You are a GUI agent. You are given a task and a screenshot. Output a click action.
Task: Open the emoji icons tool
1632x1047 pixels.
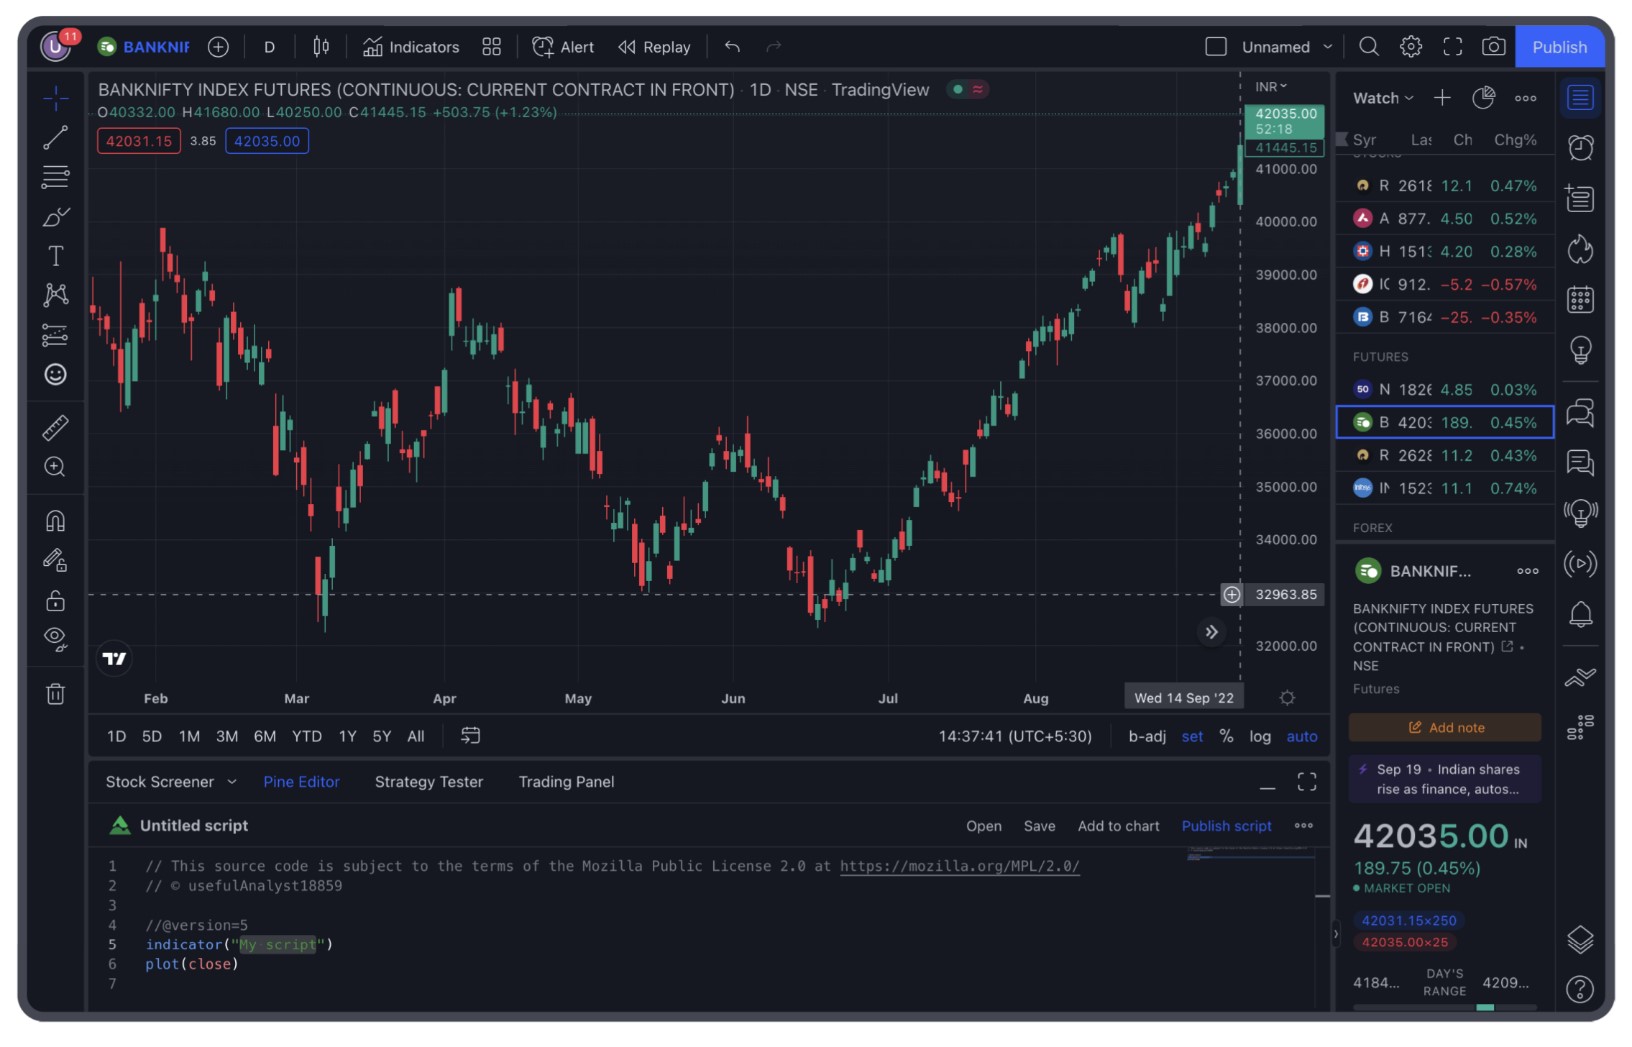point(55,374)
